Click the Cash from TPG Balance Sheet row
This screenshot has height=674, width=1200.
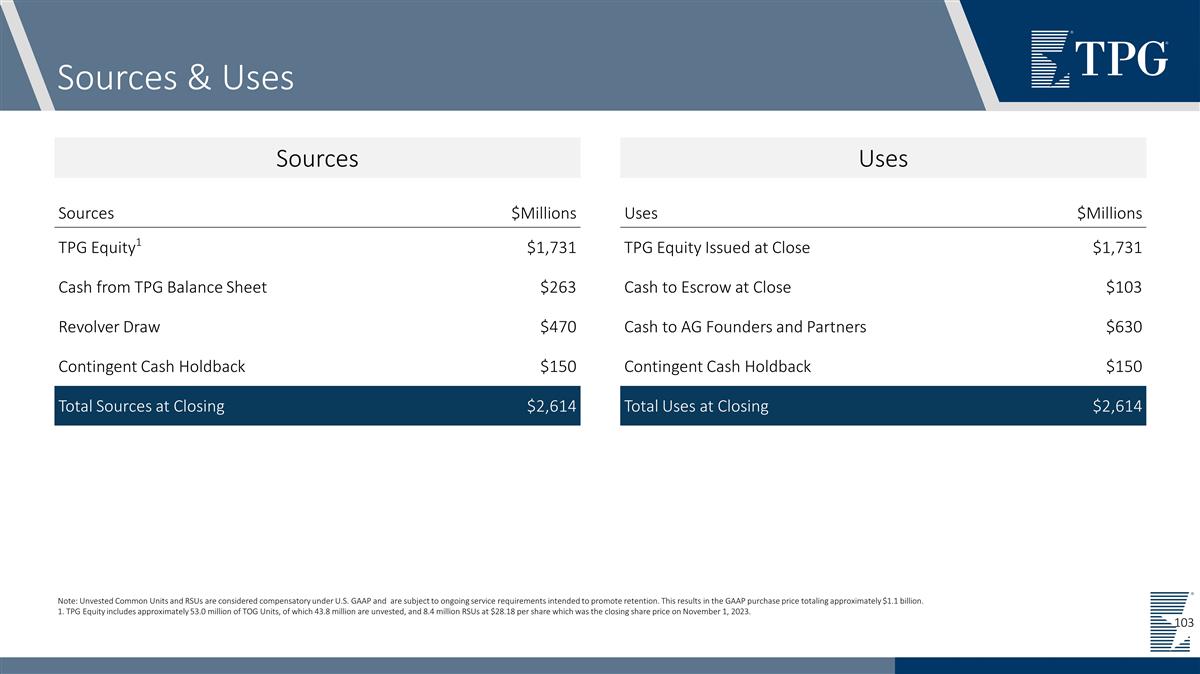[x=163, y=287]
